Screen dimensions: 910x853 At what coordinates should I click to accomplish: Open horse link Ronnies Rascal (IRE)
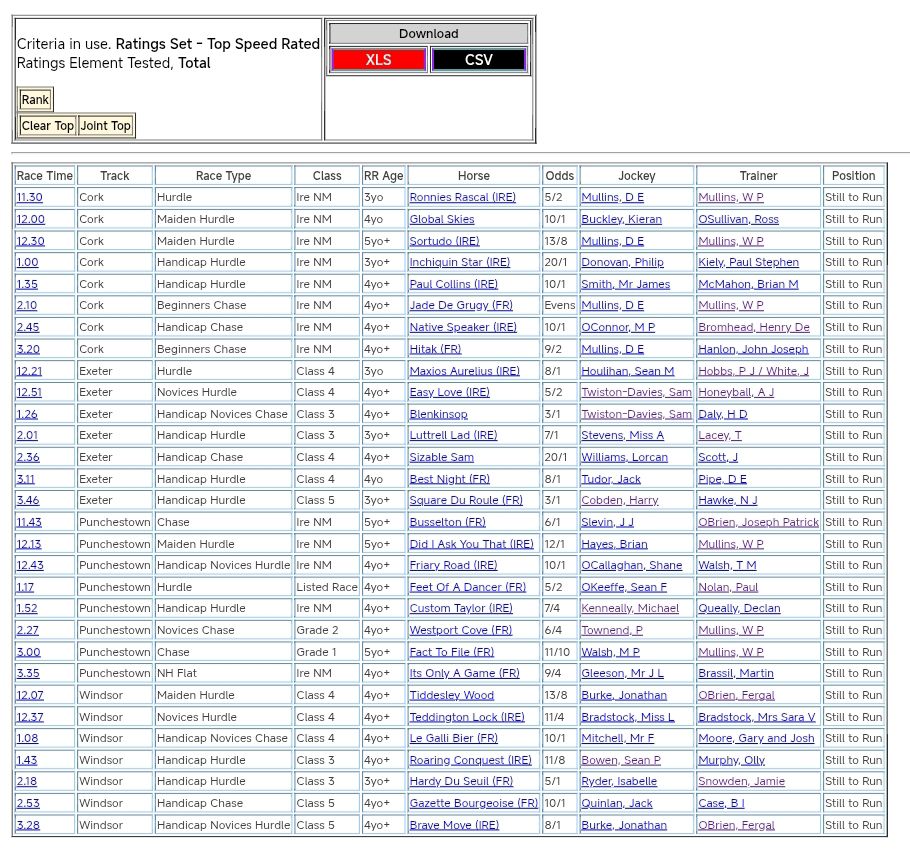[462, 198]
